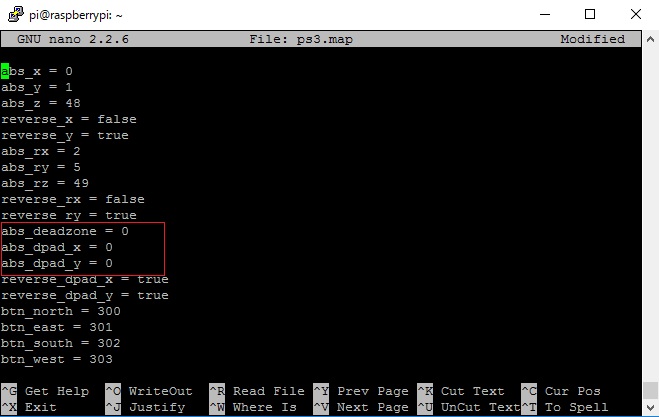Click the abs_rz = 49 line
This screenshot has width=659, height=417.
(x=45, y=183)
